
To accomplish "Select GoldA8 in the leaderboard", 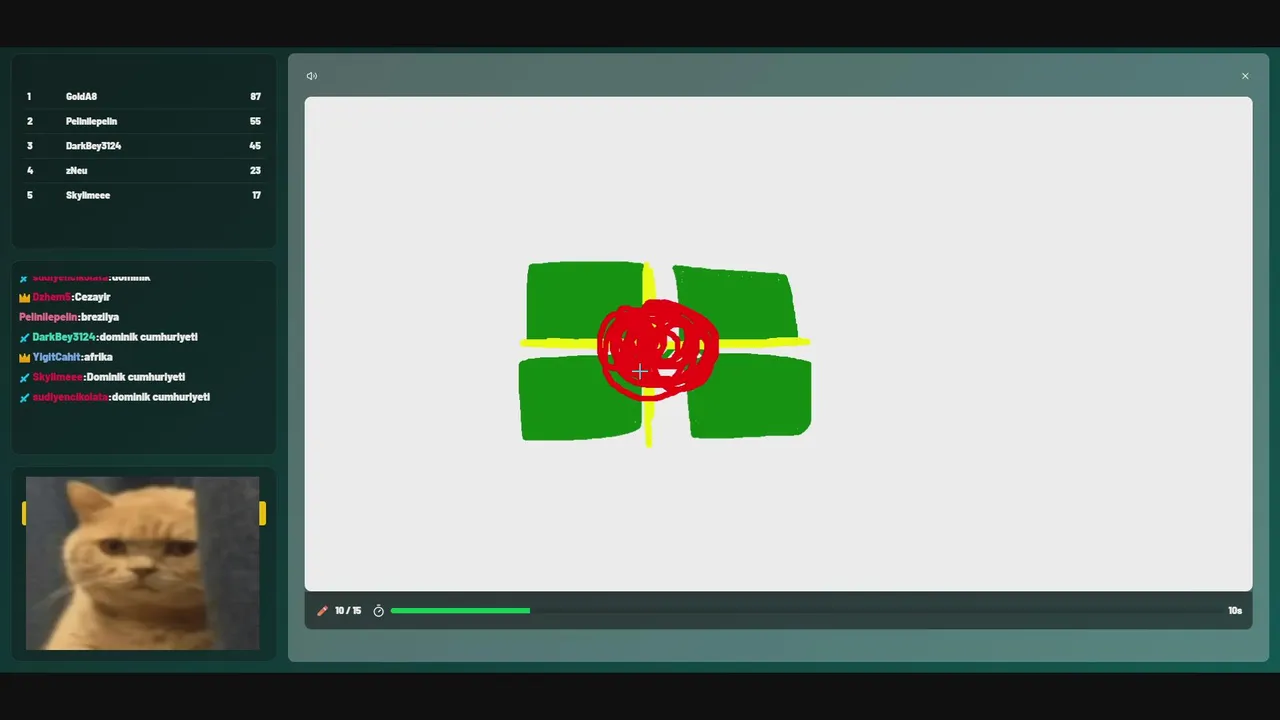I will [144, 97].
